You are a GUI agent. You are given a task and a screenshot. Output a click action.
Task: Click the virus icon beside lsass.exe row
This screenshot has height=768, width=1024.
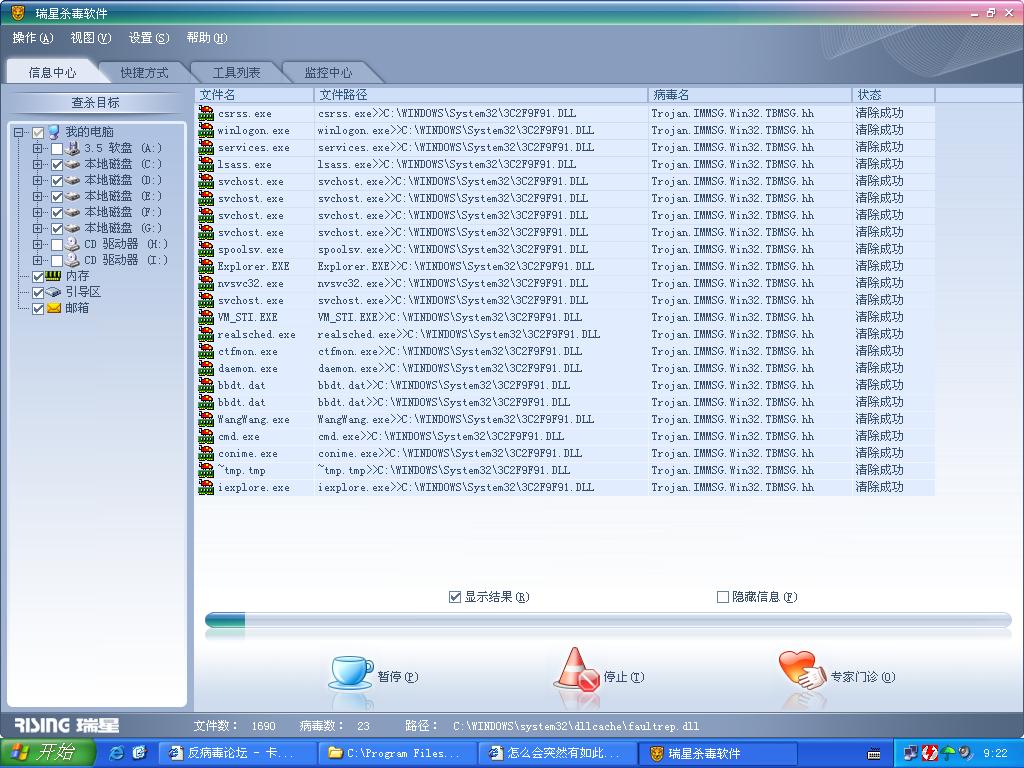coord(206,164)
